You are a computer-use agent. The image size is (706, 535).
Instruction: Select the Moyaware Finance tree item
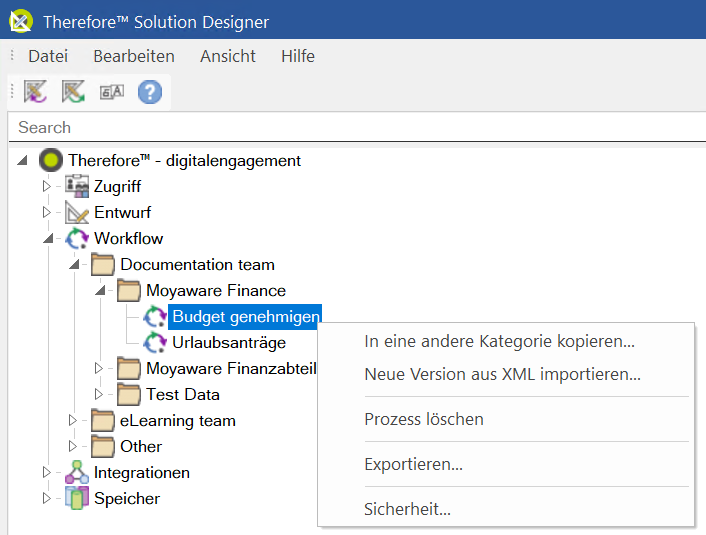point(216,290)
